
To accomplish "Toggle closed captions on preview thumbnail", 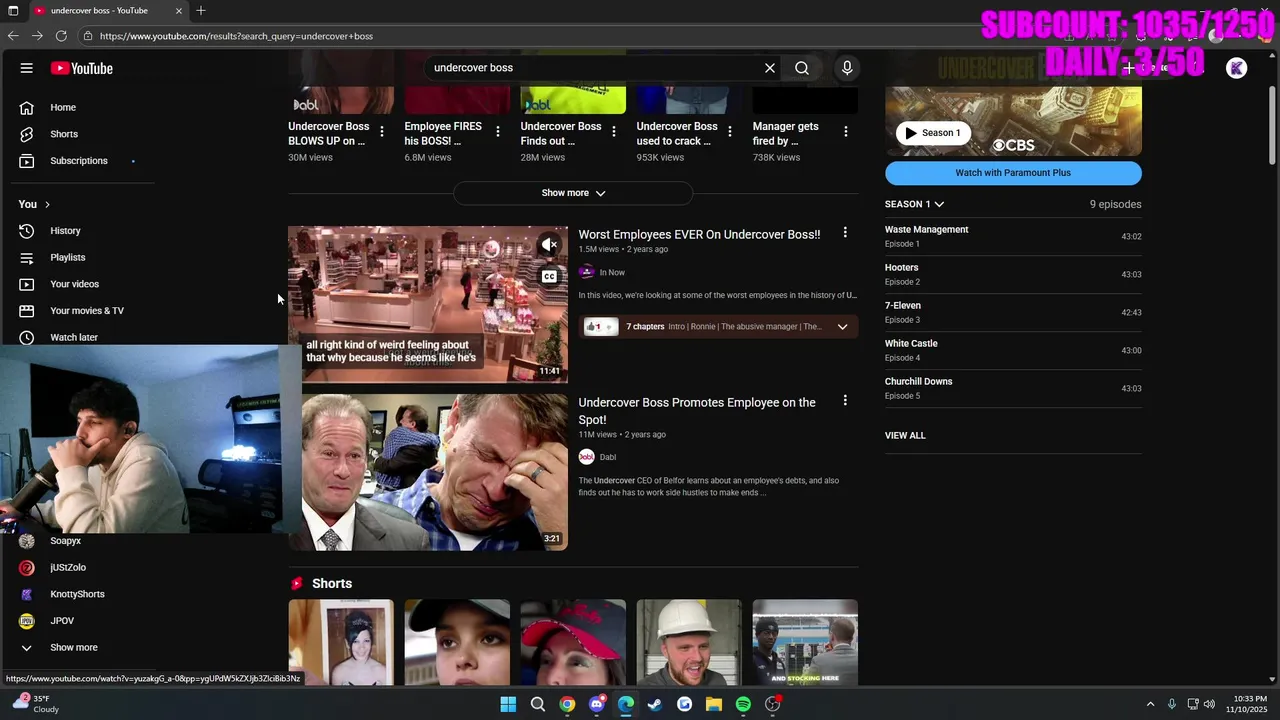I will coord(549,277).
